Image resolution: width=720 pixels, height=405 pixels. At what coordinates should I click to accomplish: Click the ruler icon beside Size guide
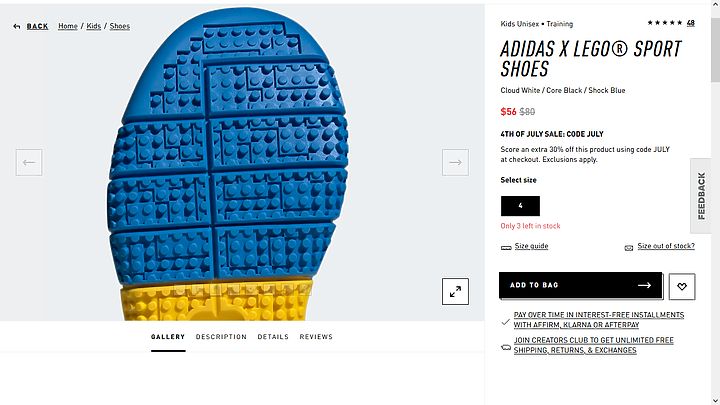click(506, 248)
